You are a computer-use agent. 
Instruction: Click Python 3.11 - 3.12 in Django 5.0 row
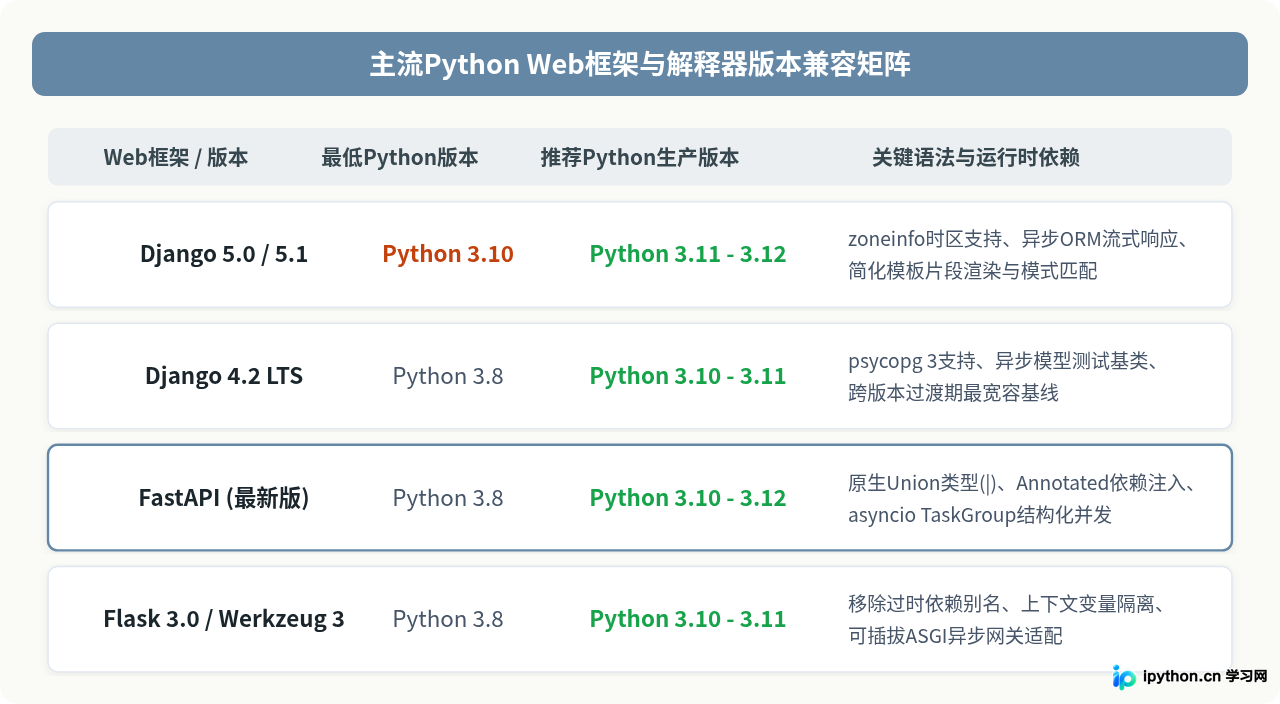coord(688,254)
